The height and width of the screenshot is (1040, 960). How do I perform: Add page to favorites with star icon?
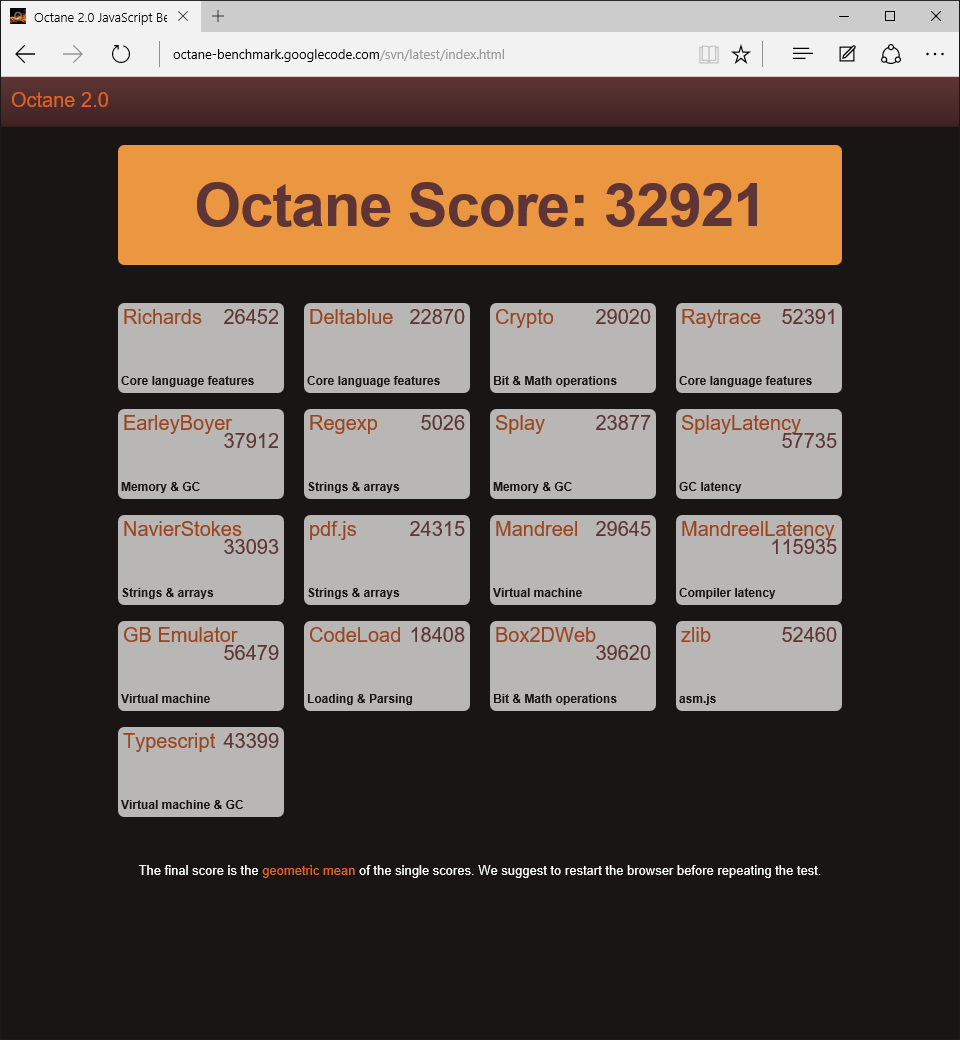click(x=740, y=54)
